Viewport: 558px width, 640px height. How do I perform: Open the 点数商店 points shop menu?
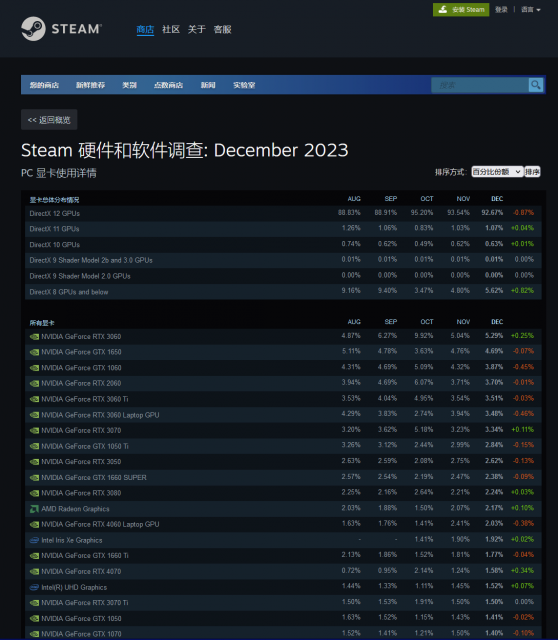168,85
